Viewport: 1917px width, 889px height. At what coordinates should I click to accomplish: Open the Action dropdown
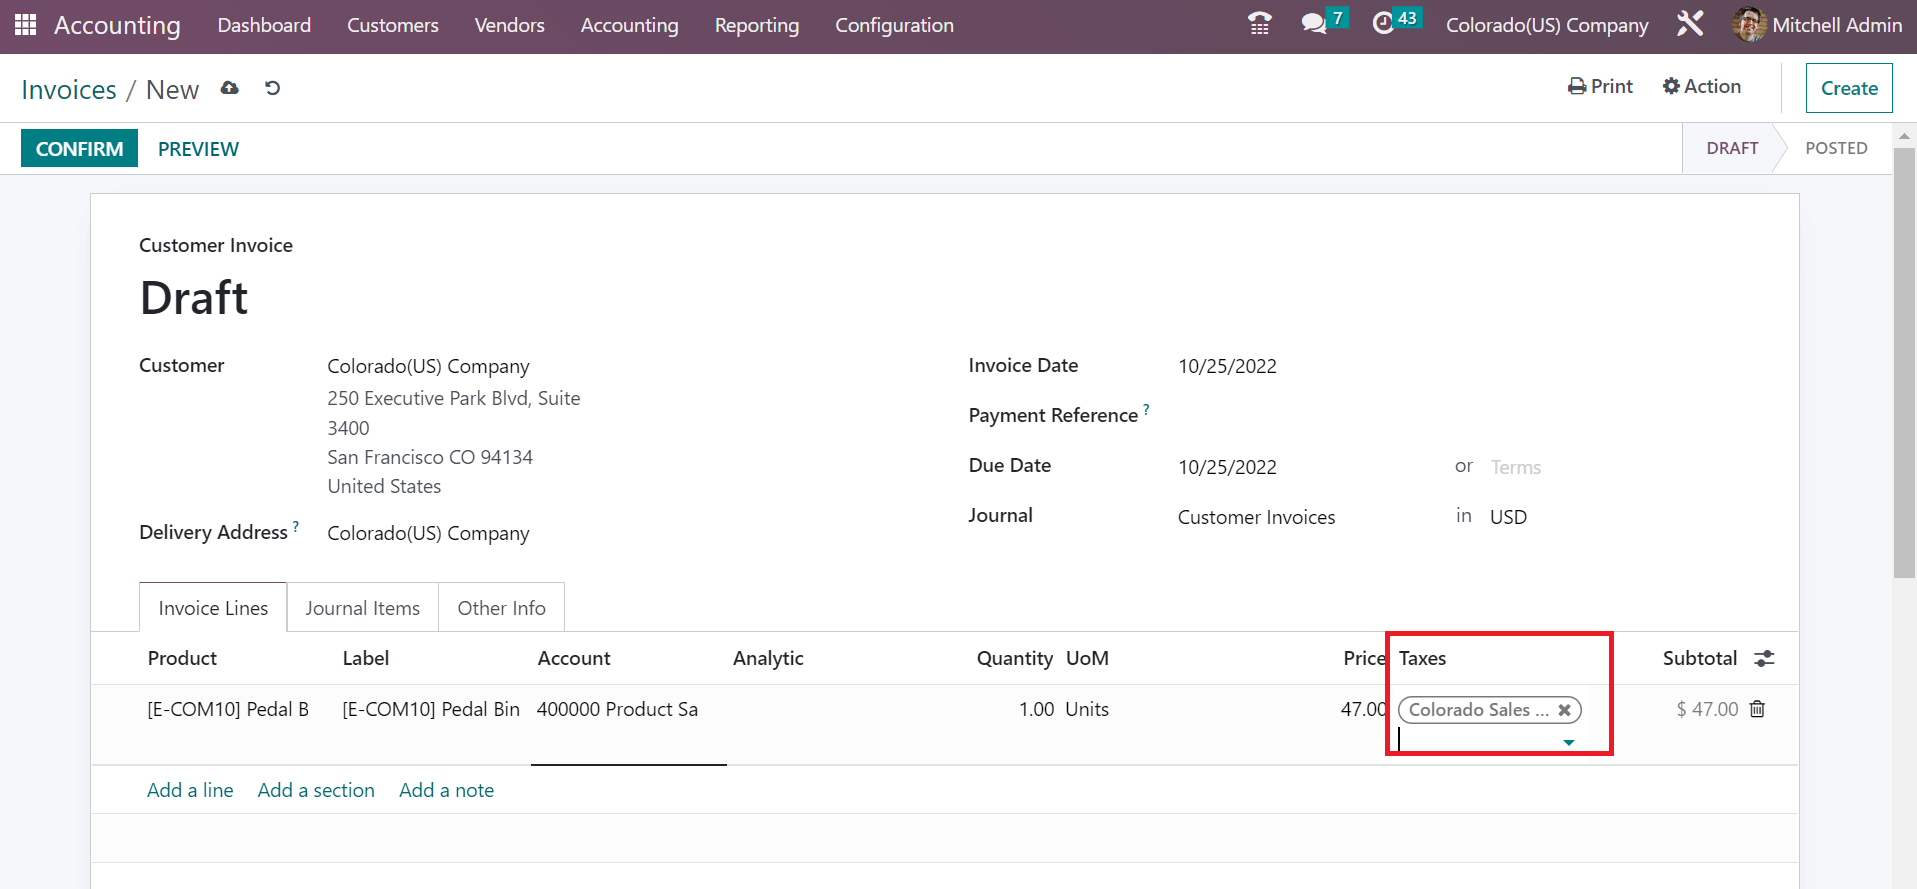pos(1702,87)
